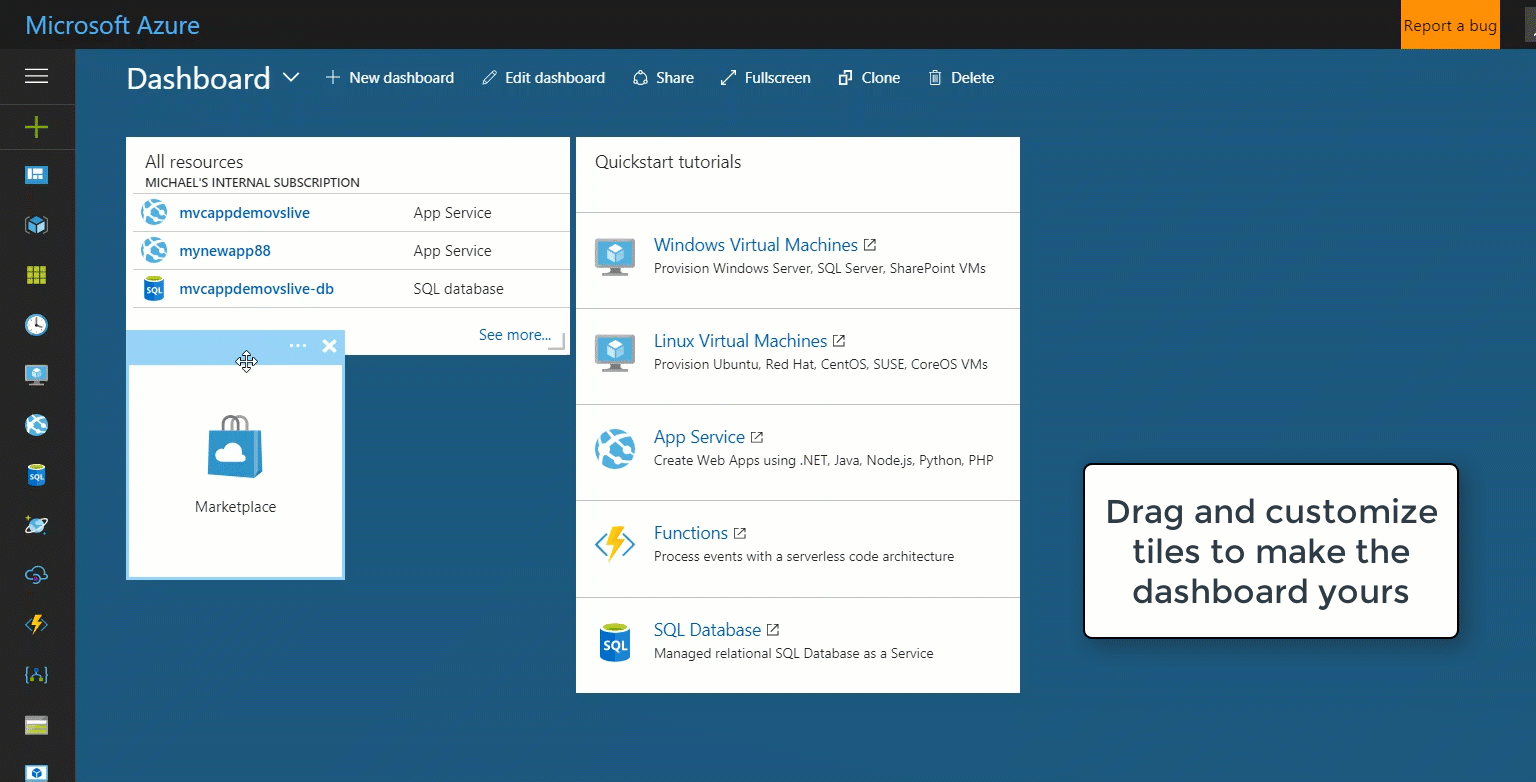Click "Provision Windows Server, SQL Server, SharePoint VMs"

820,268
